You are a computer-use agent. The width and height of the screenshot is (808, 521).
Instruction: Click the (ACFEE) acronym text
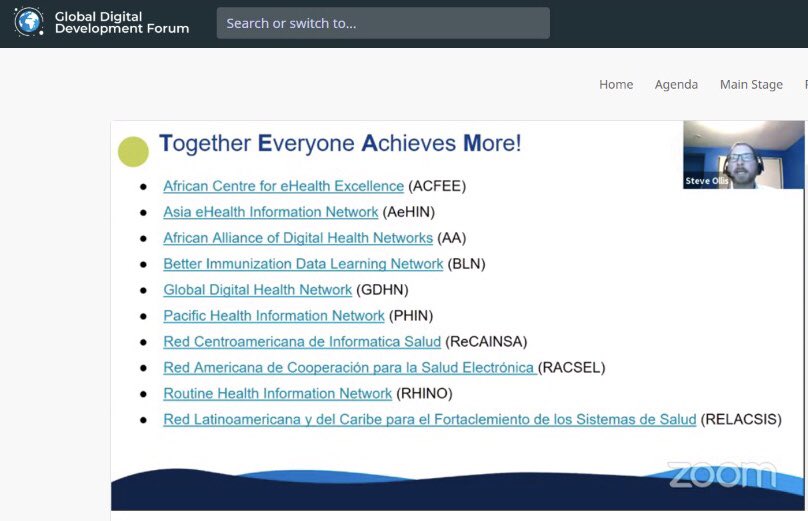(437, 186)
